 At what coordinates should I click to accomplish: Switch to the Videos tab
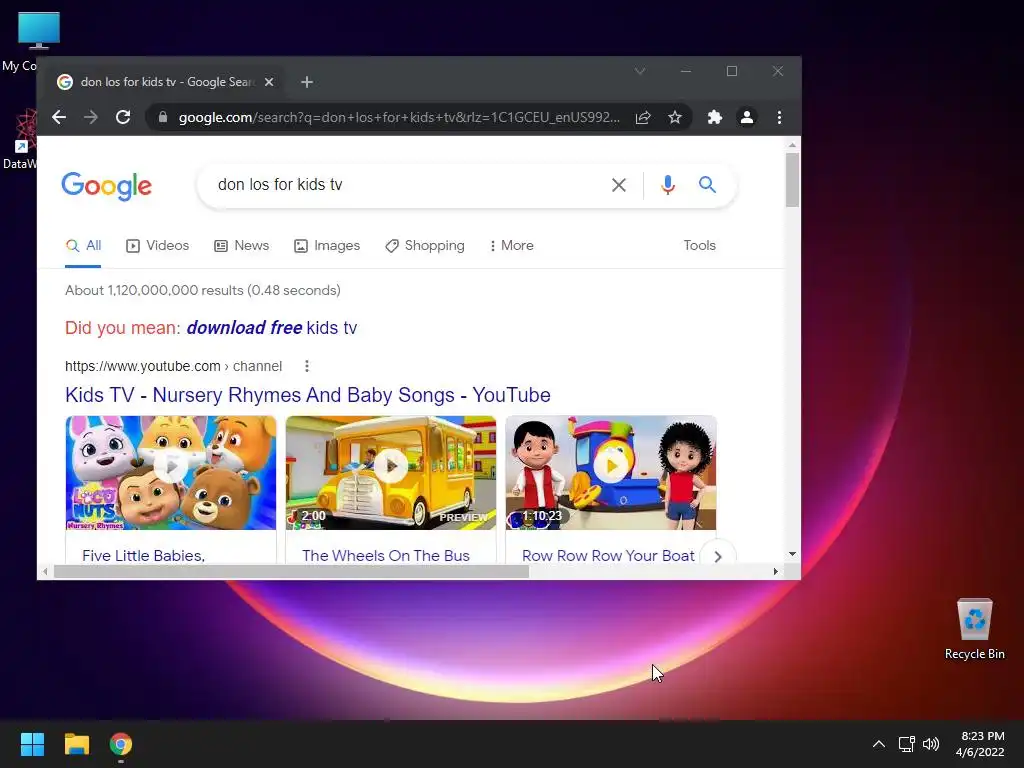tap(157, 246)
